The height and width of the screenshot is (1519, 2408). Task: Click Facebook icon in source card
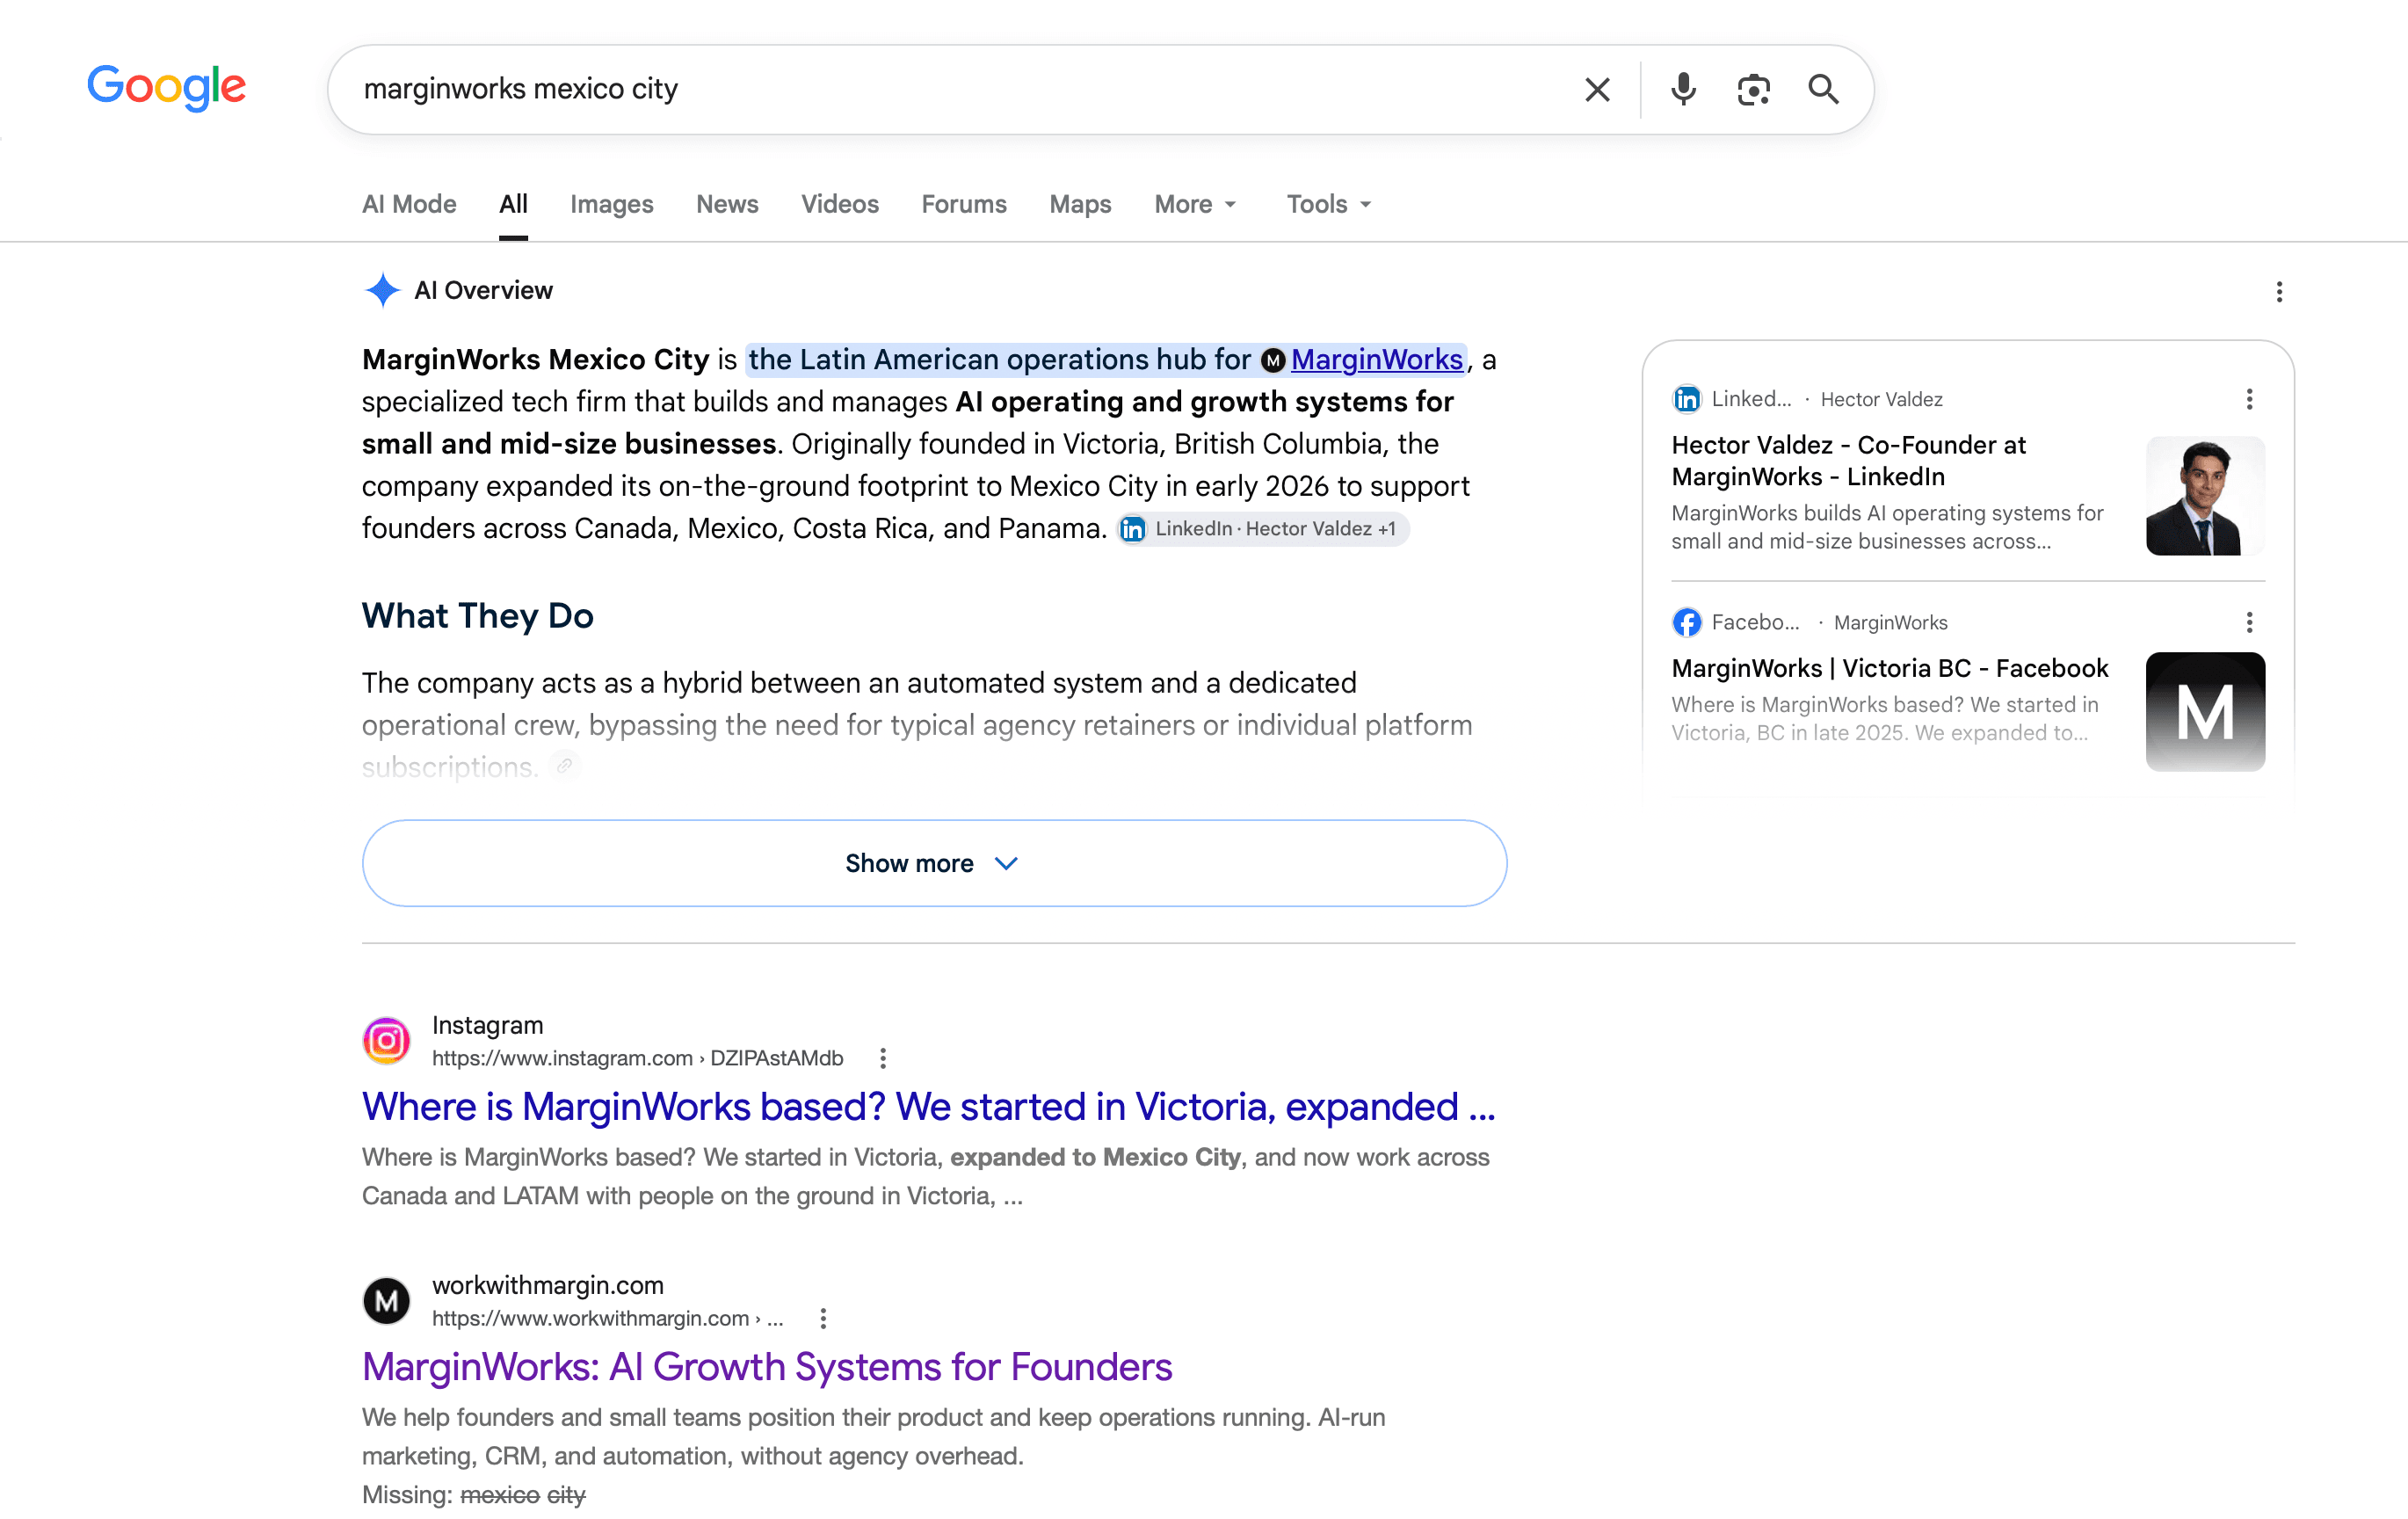pos(1686,622)
